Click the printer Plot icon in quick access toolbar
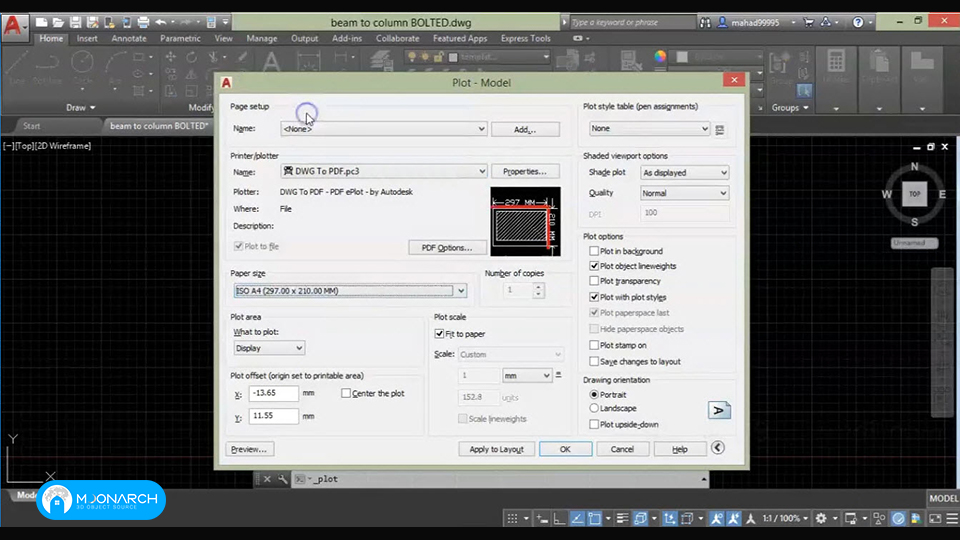 (x=143, y=23)
